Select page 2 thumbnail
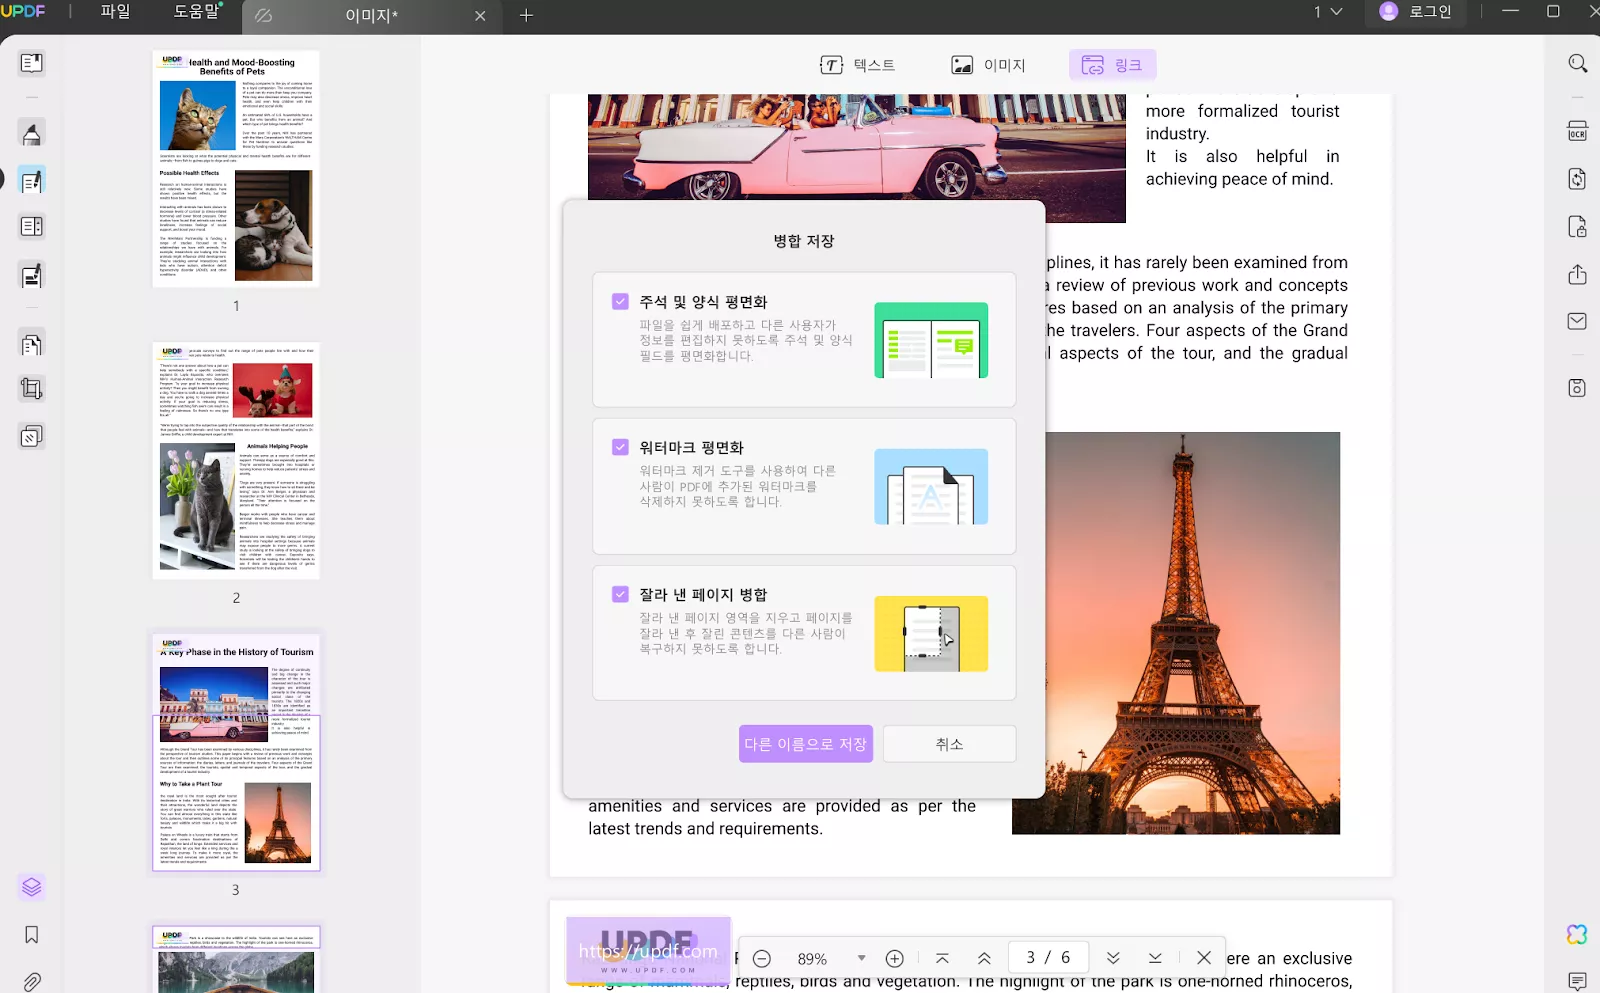This screenshot has width=1600, height=993. coord(236,461)
